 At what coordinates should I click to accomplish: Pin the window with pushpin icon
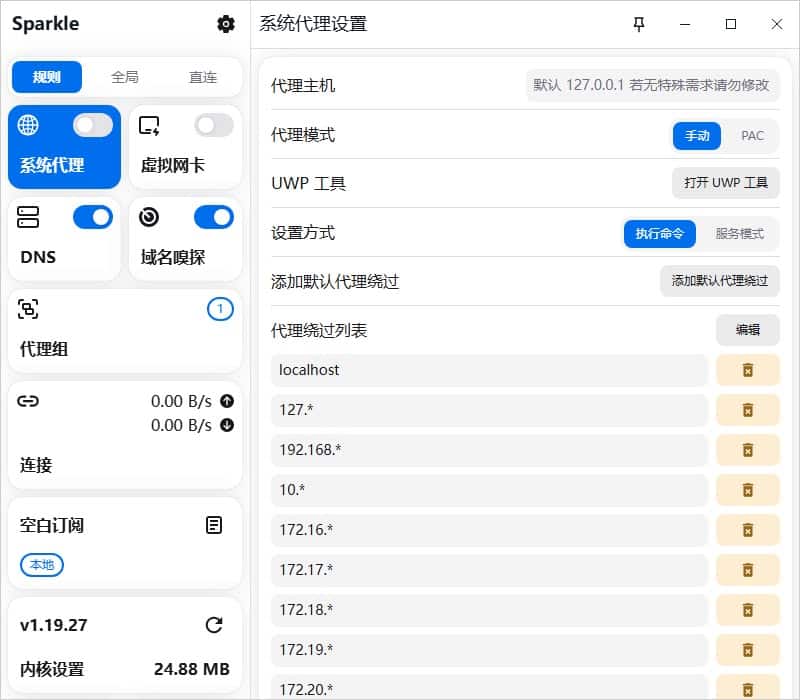click(638, 24)
